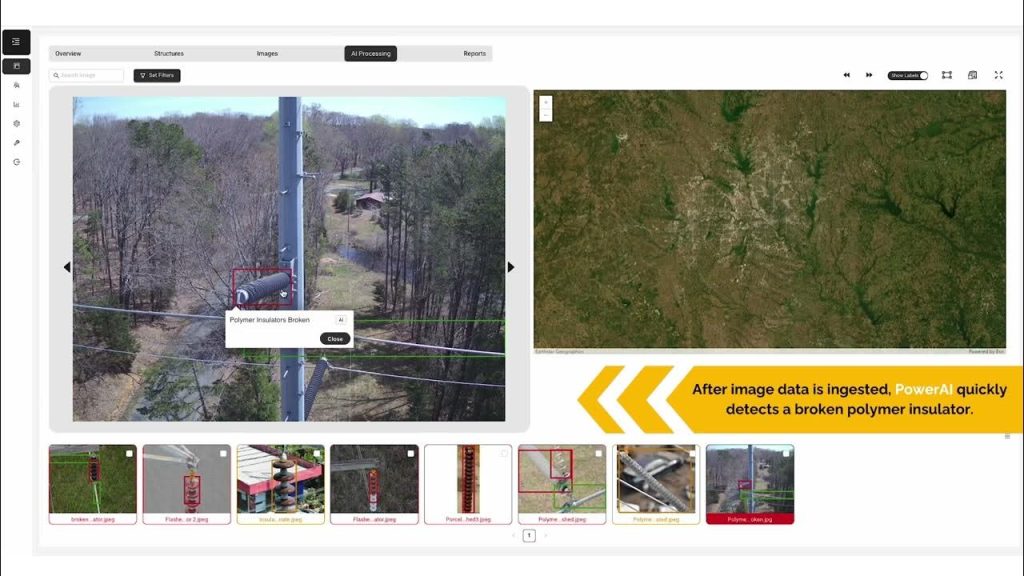Switch to the Structures tab
Viewport: 1024px width, 576px height.
coord(169,54)
